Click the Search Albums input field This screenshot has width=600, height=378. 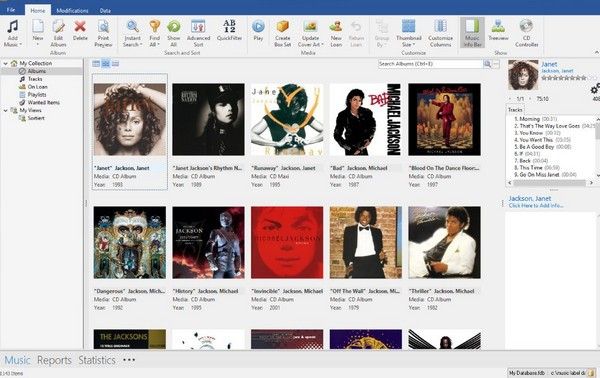point(430,64)
